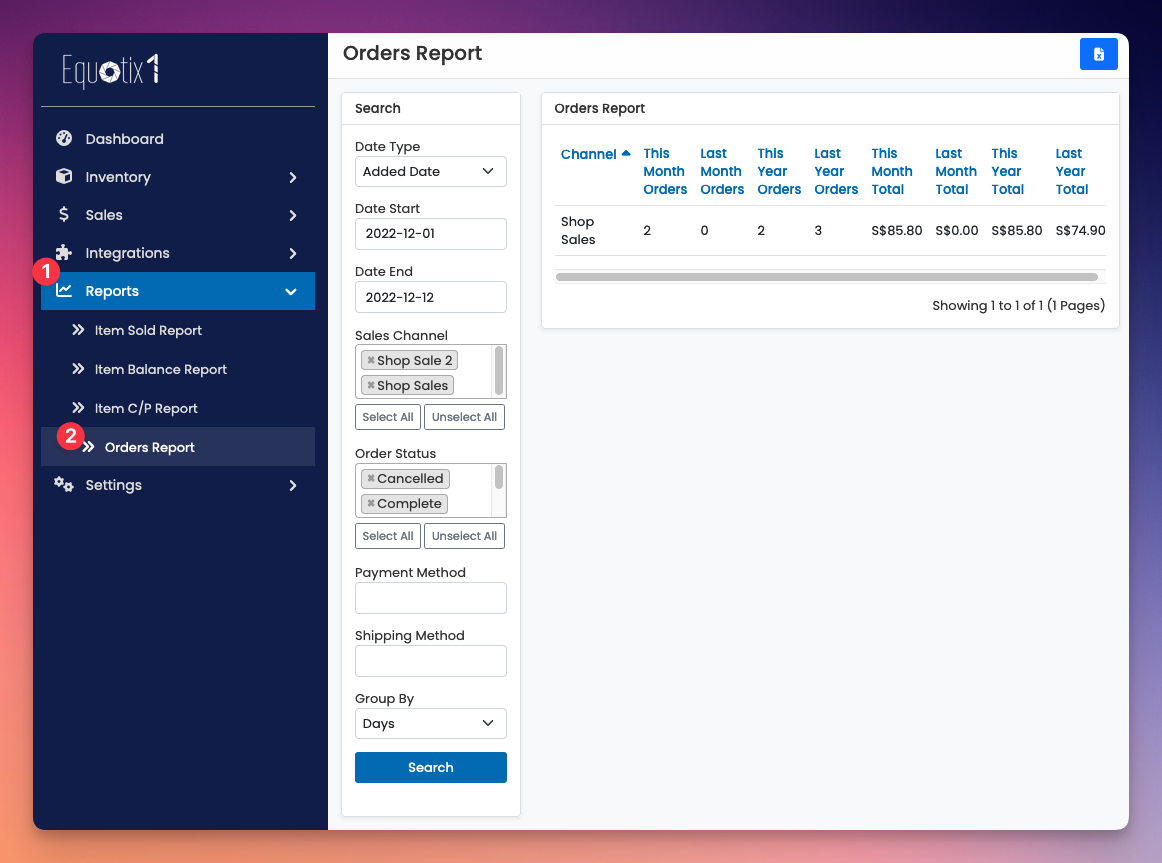
Task: Click the pagination text Showing 1 to 1
Action: 1018,305
